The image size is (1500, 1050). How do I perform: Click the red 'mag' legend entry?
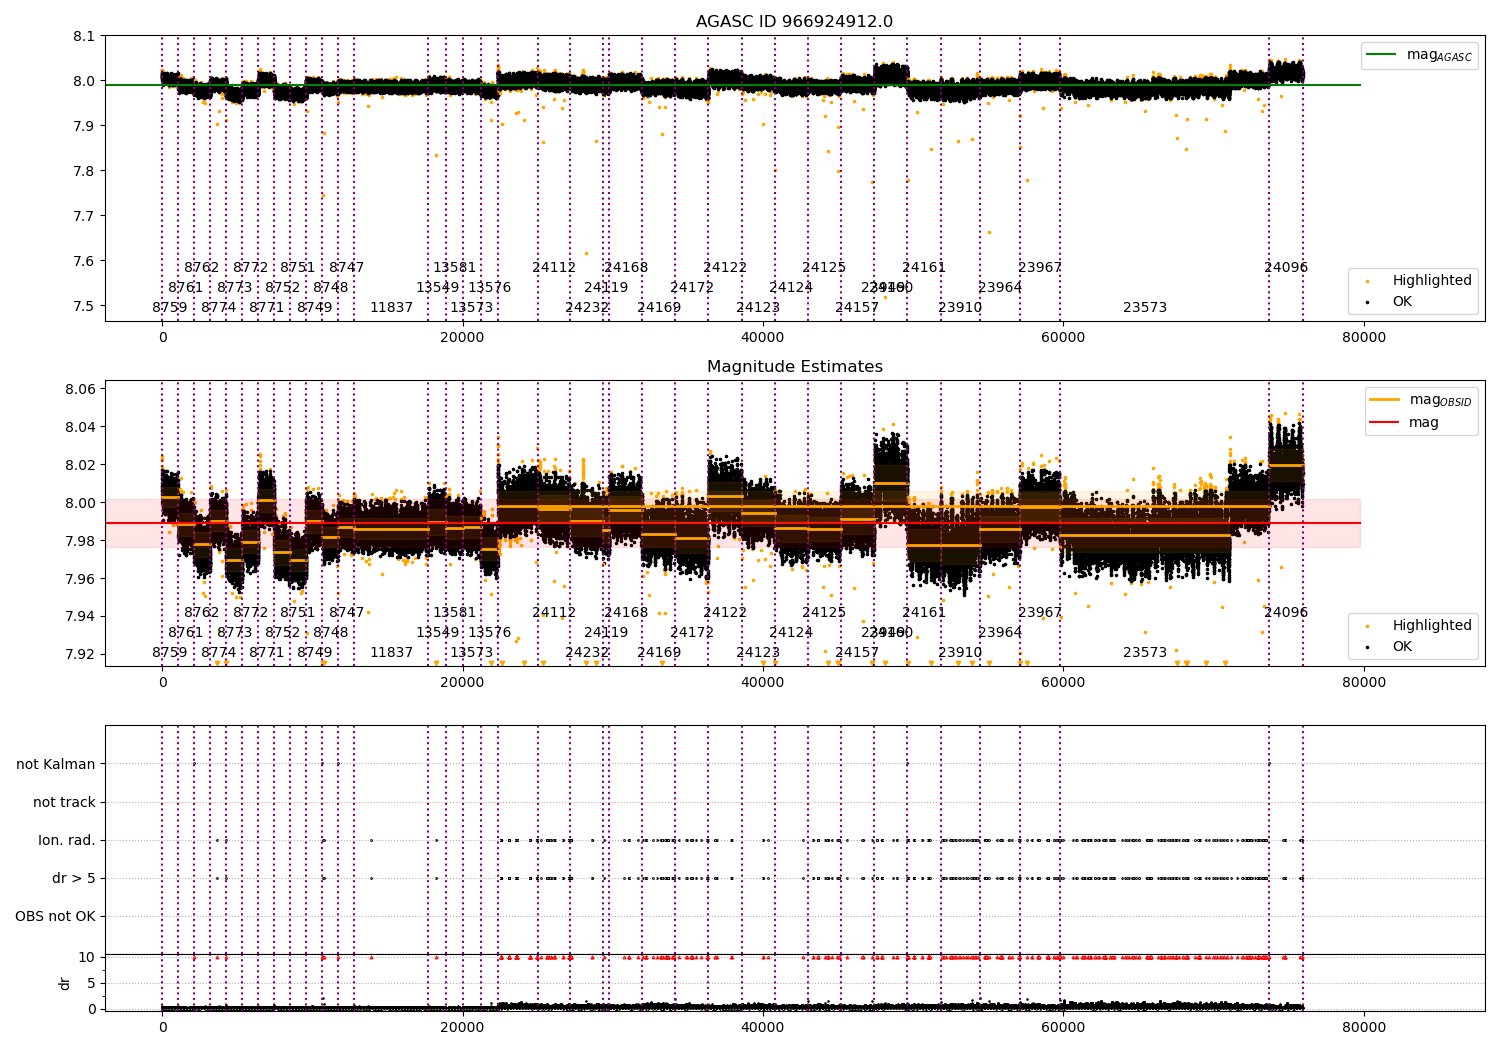[x=1404, y=423]
